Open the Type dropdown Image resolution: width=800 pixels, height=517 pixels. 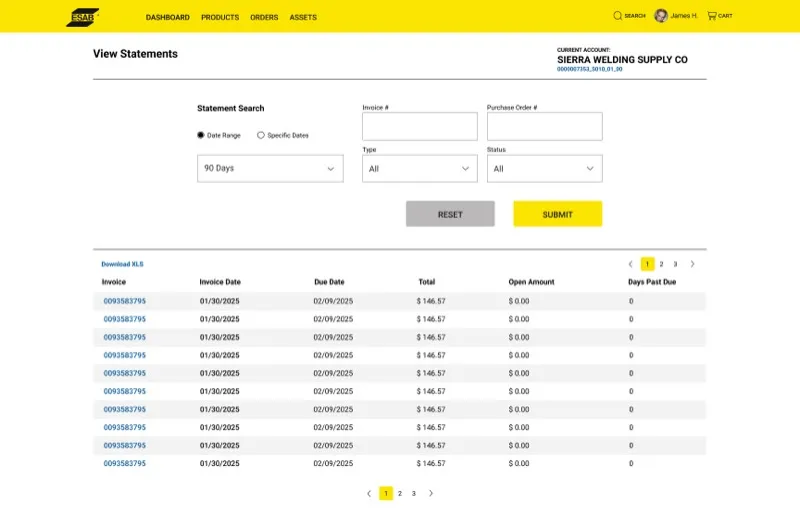(419, 169)
